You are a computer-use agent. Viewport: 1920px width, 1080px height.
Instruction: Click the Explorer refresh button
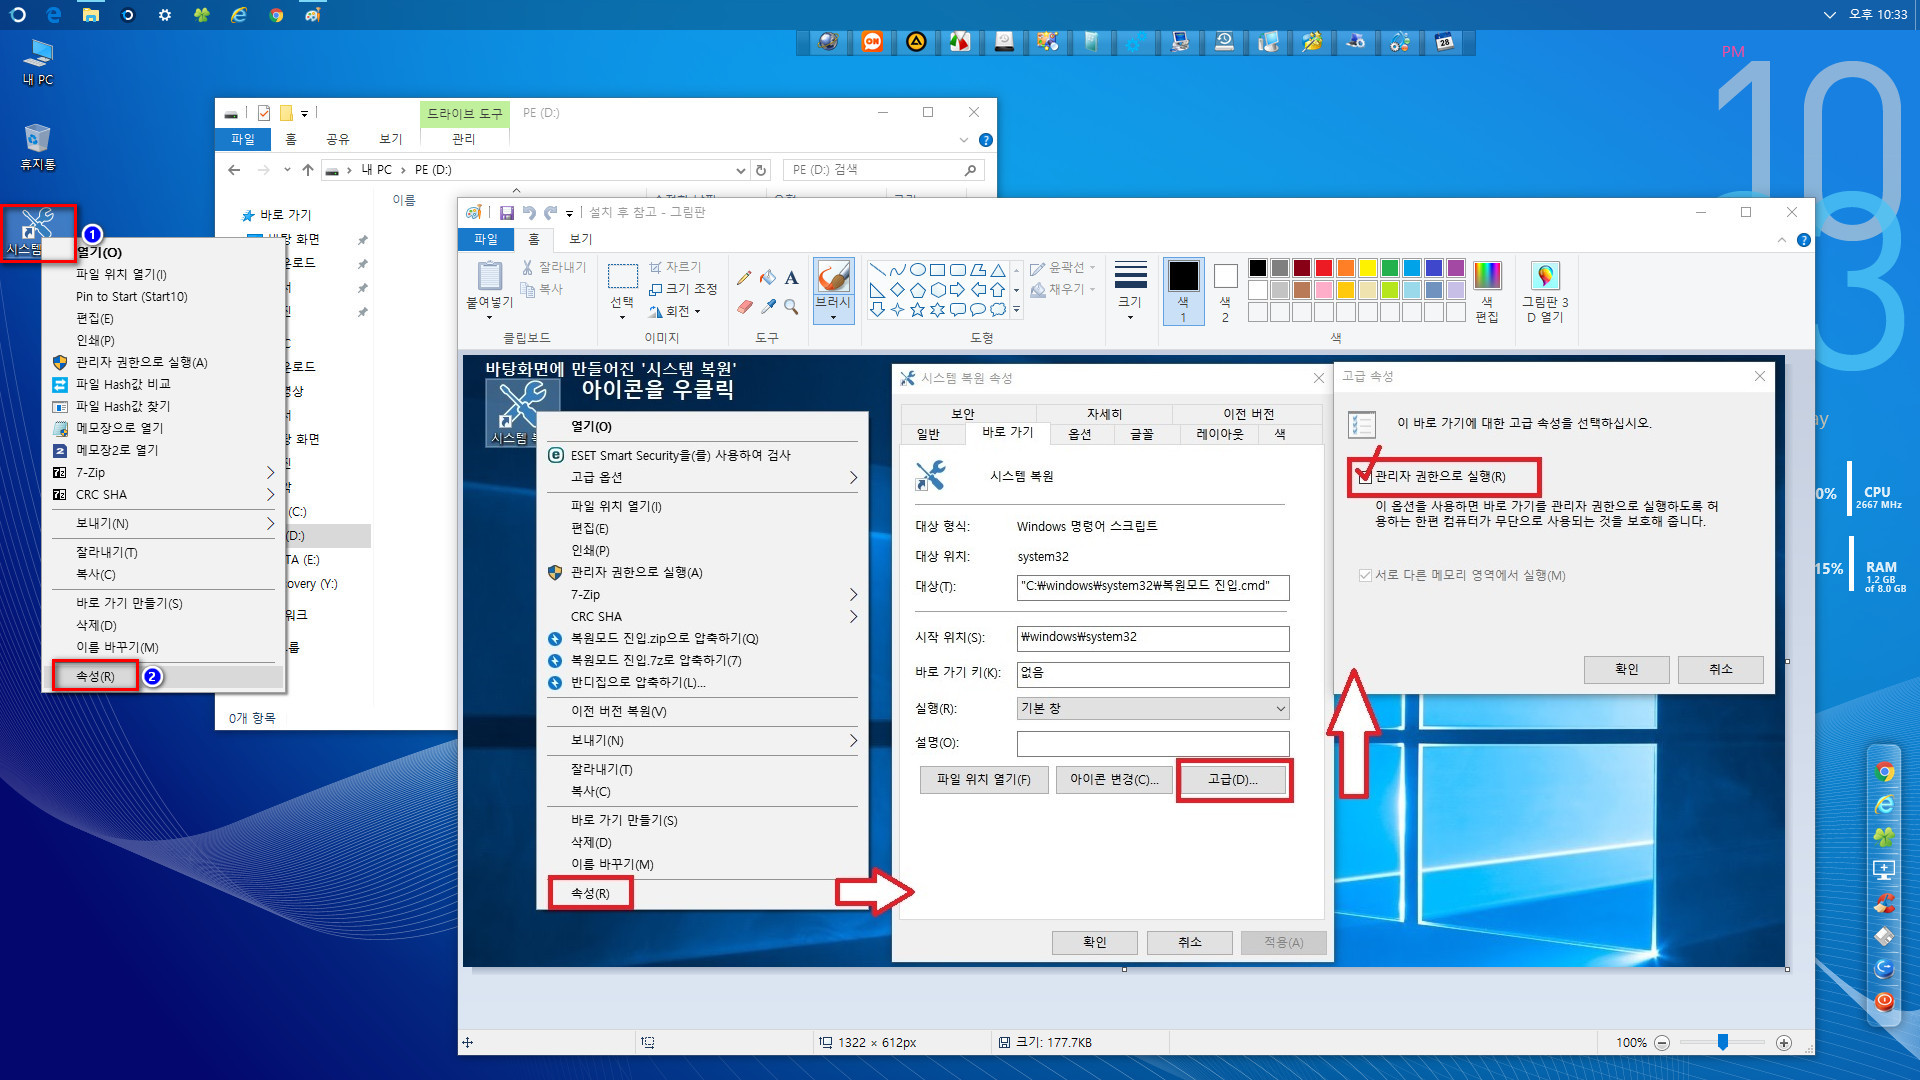coord(761,170)
